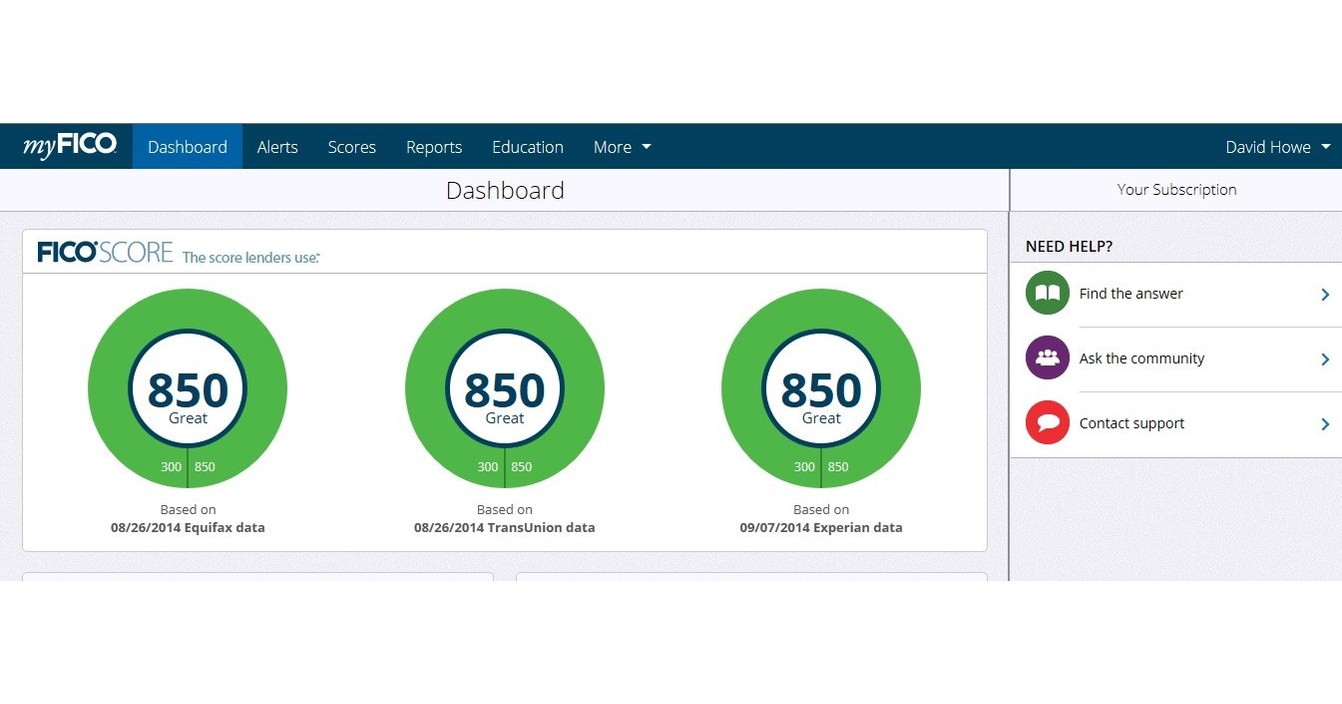Expand the More dropdown menu
Viewport: 1342px width, 704px height.
[621, 147]
